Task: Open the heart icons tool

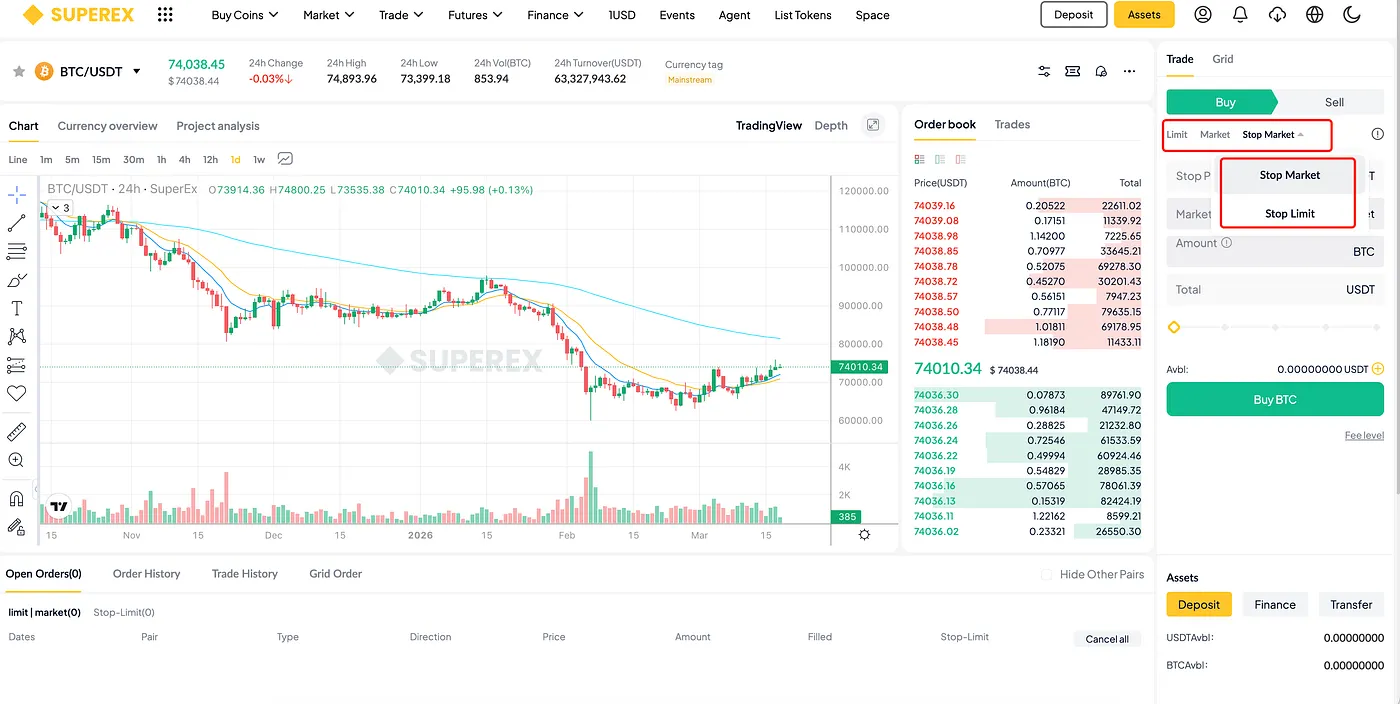Action: [16, 394]
